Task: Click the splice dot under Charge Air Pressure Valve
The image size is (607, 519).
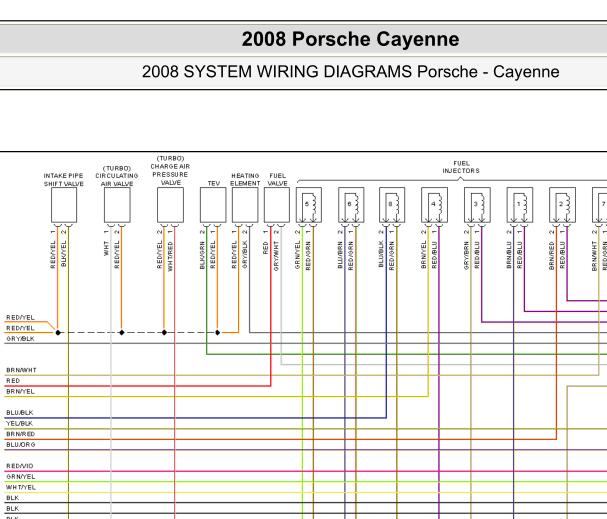Action: pos(164,332)
